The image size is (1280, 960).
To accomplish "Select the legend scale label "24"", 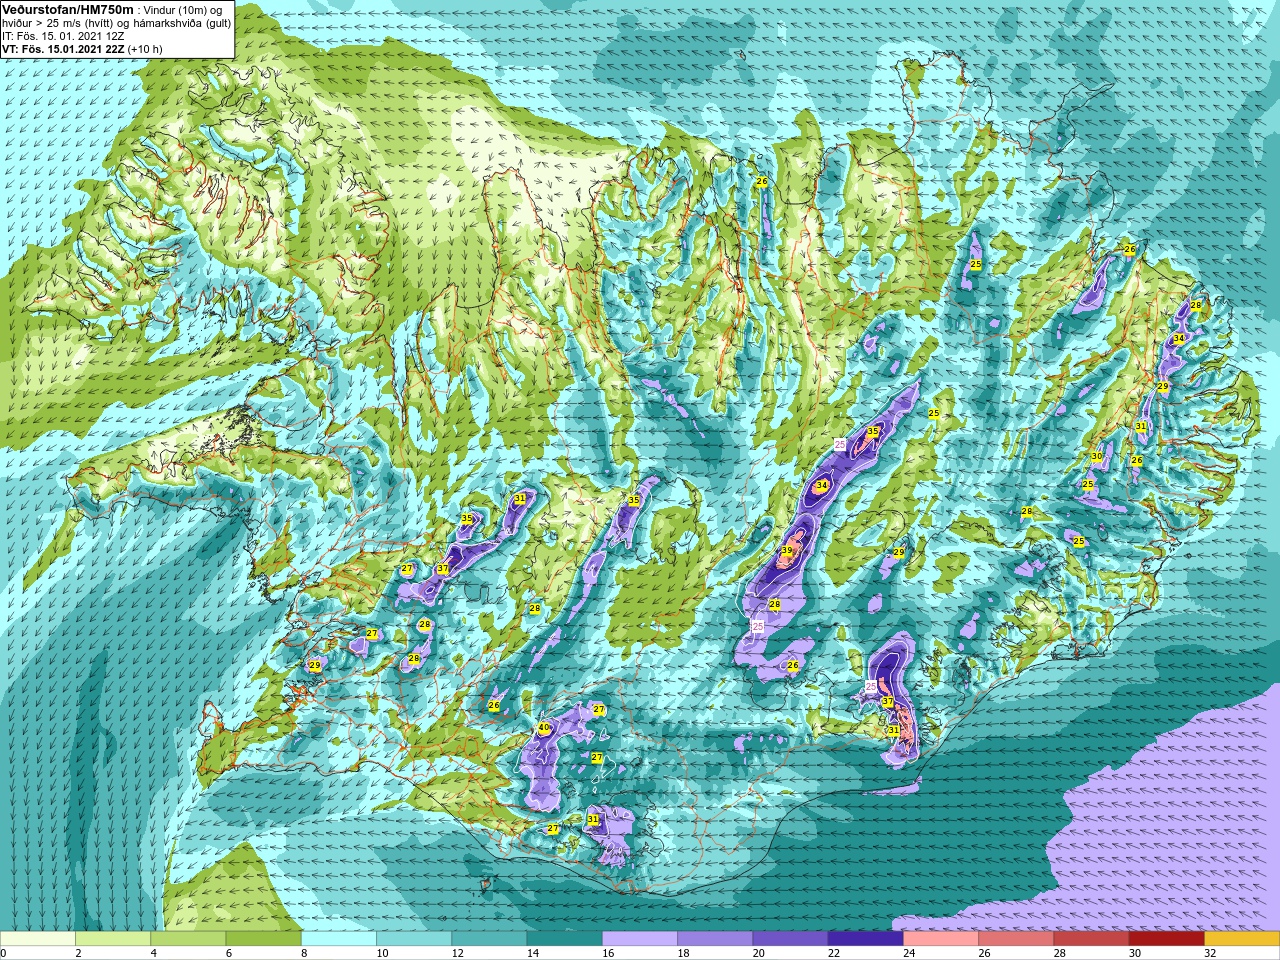I will pos(909,953).
